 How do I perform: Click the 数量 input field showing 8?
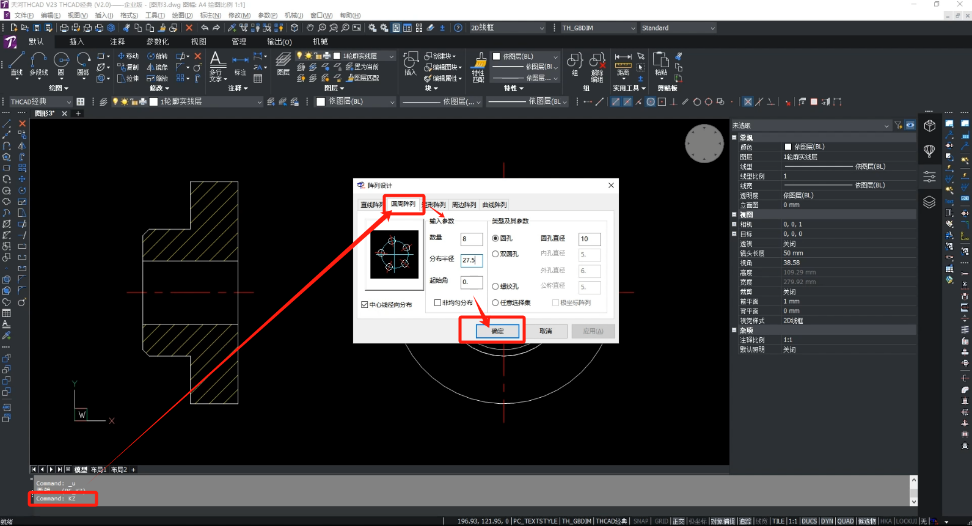click(x=471, y=239)
